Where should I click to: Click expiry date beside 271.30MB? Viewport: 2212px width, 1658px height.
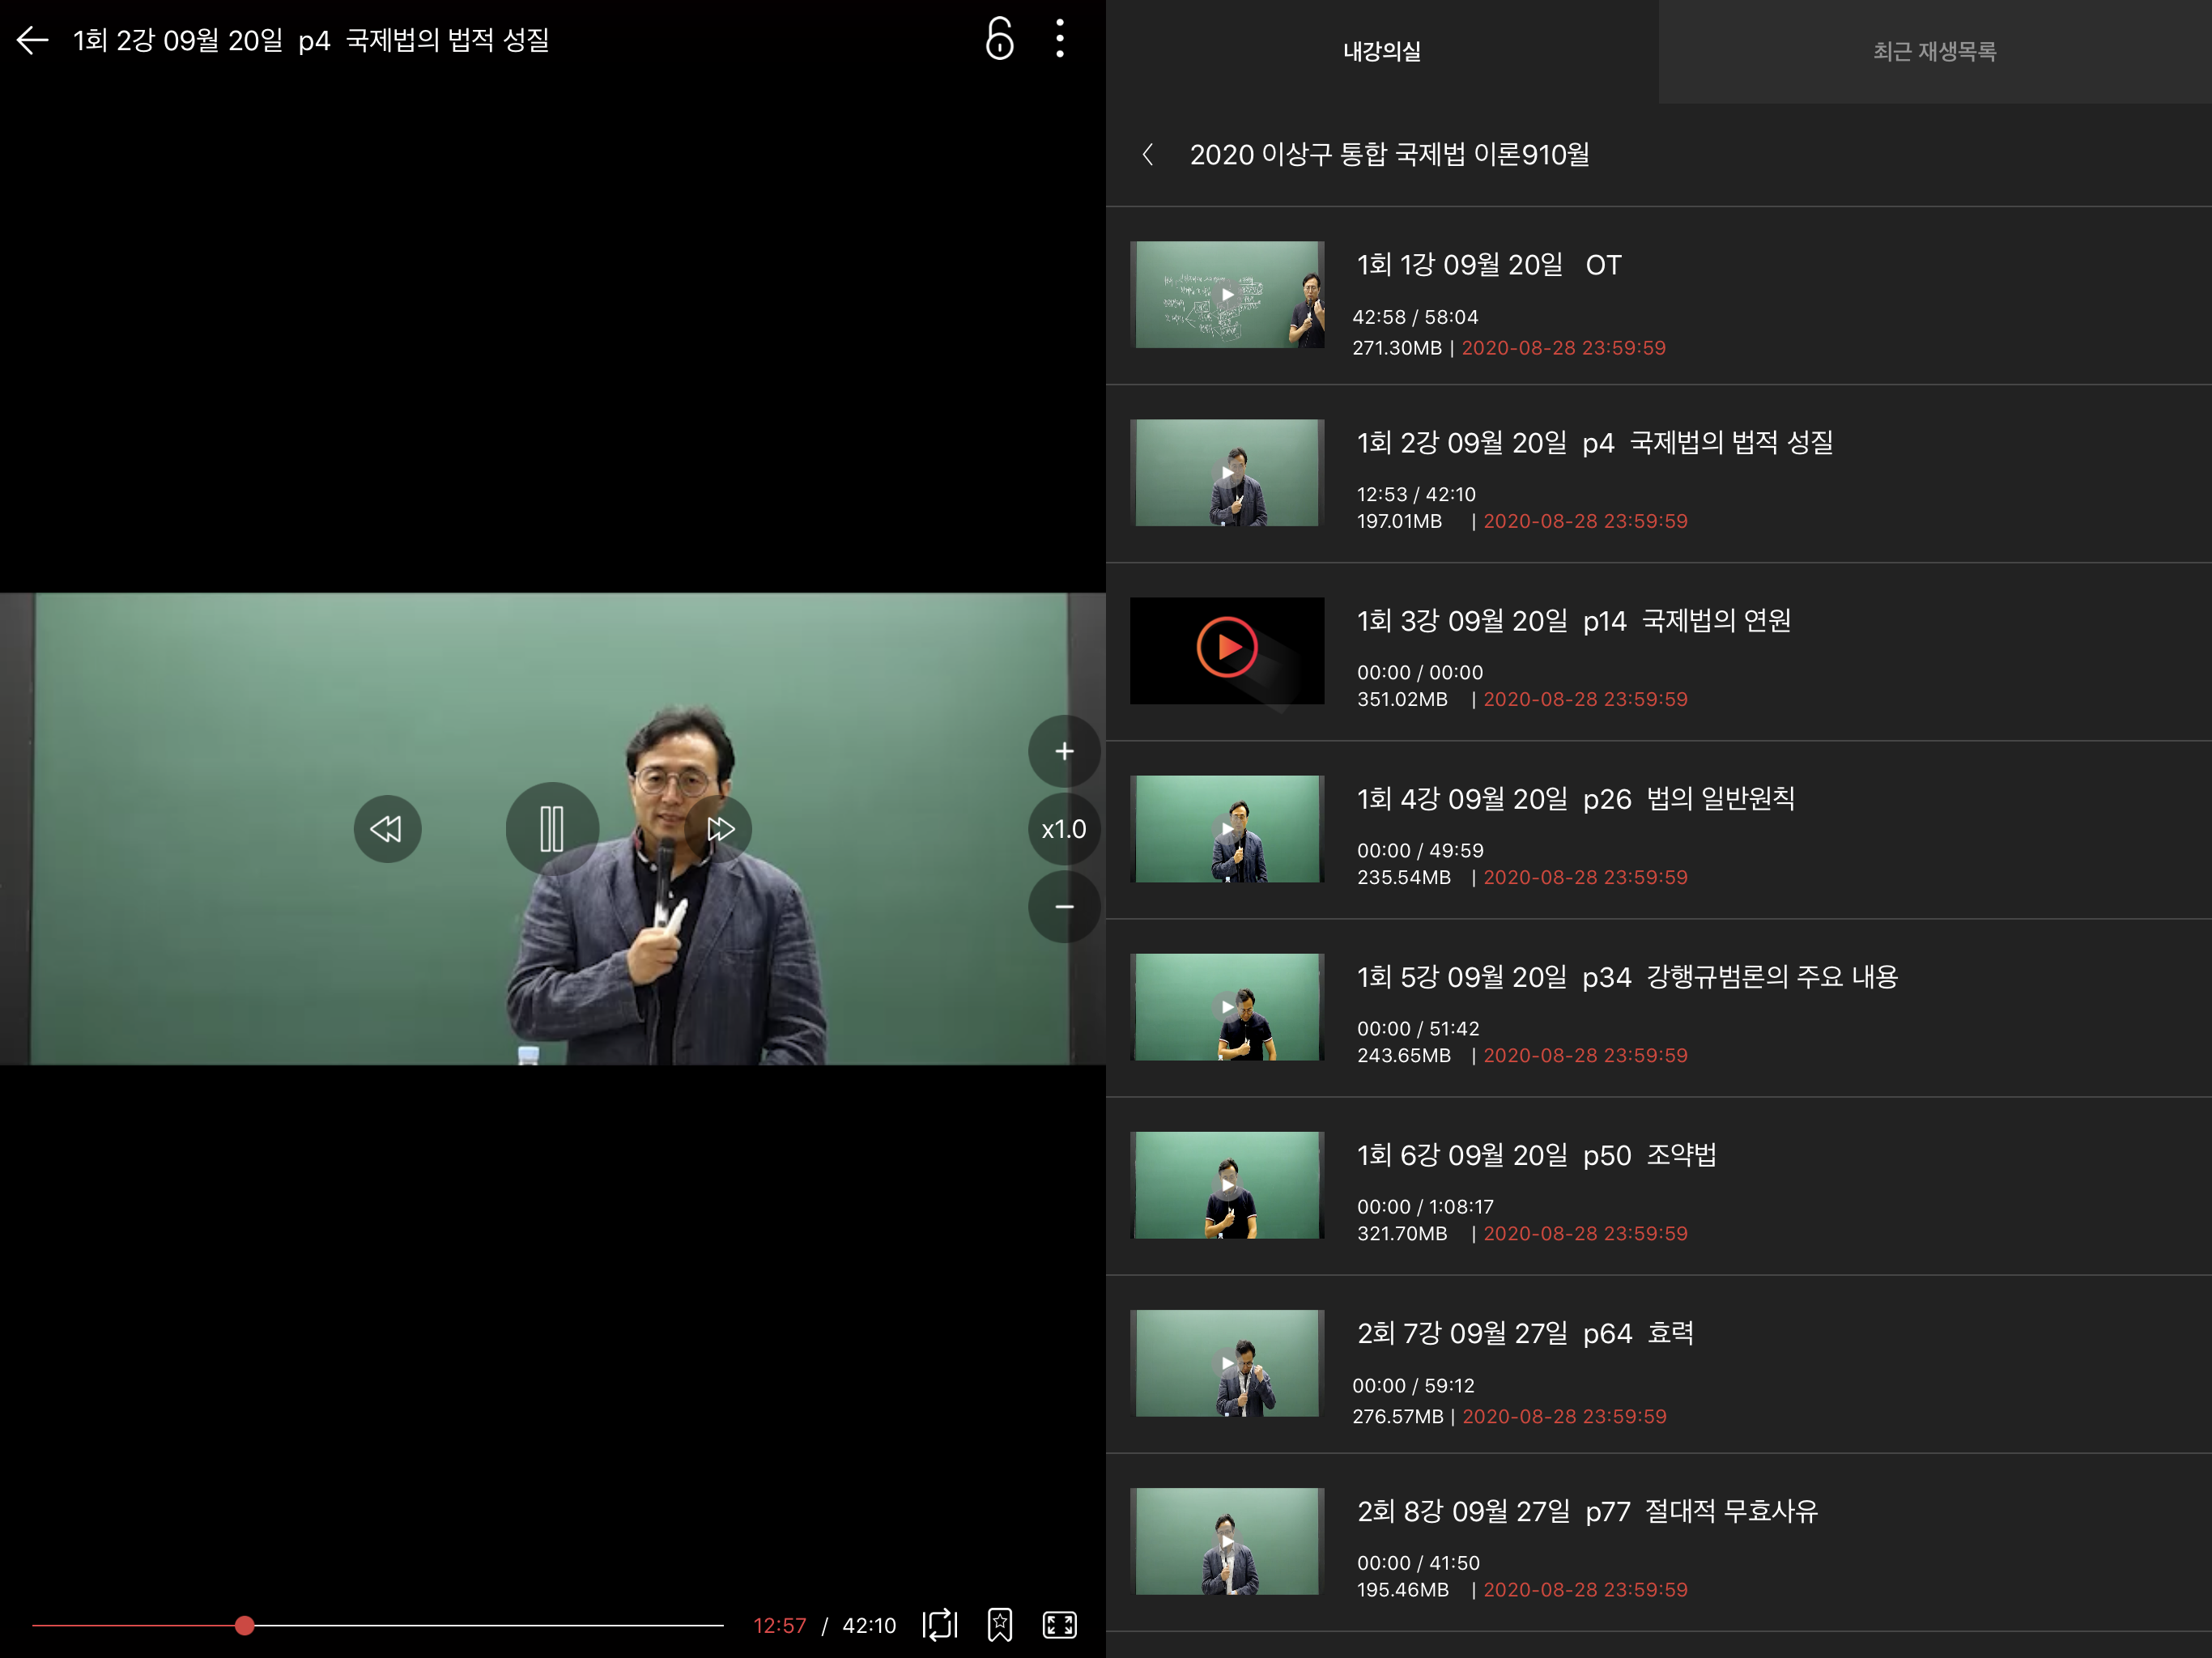(x=1564, y=348)
